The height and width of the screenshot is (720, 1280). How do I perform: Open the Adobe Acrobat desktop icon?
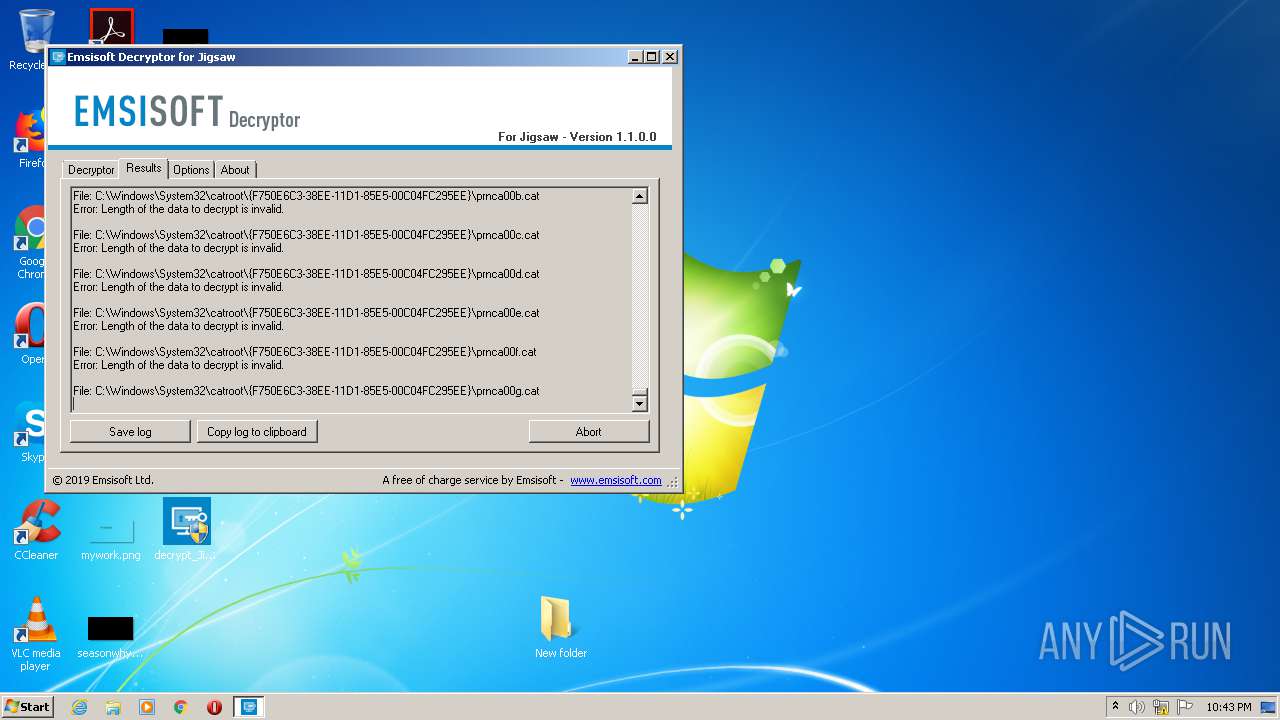[111, 27]
